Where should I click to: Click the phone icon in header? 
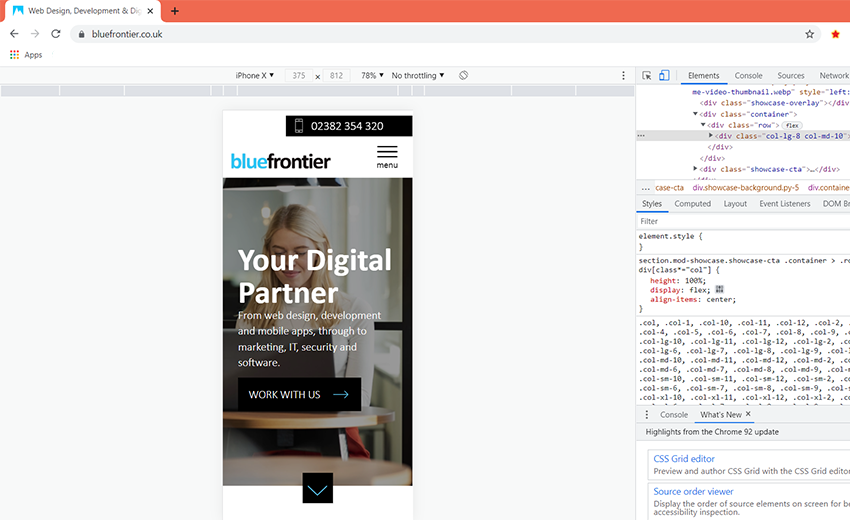[299, 126]
